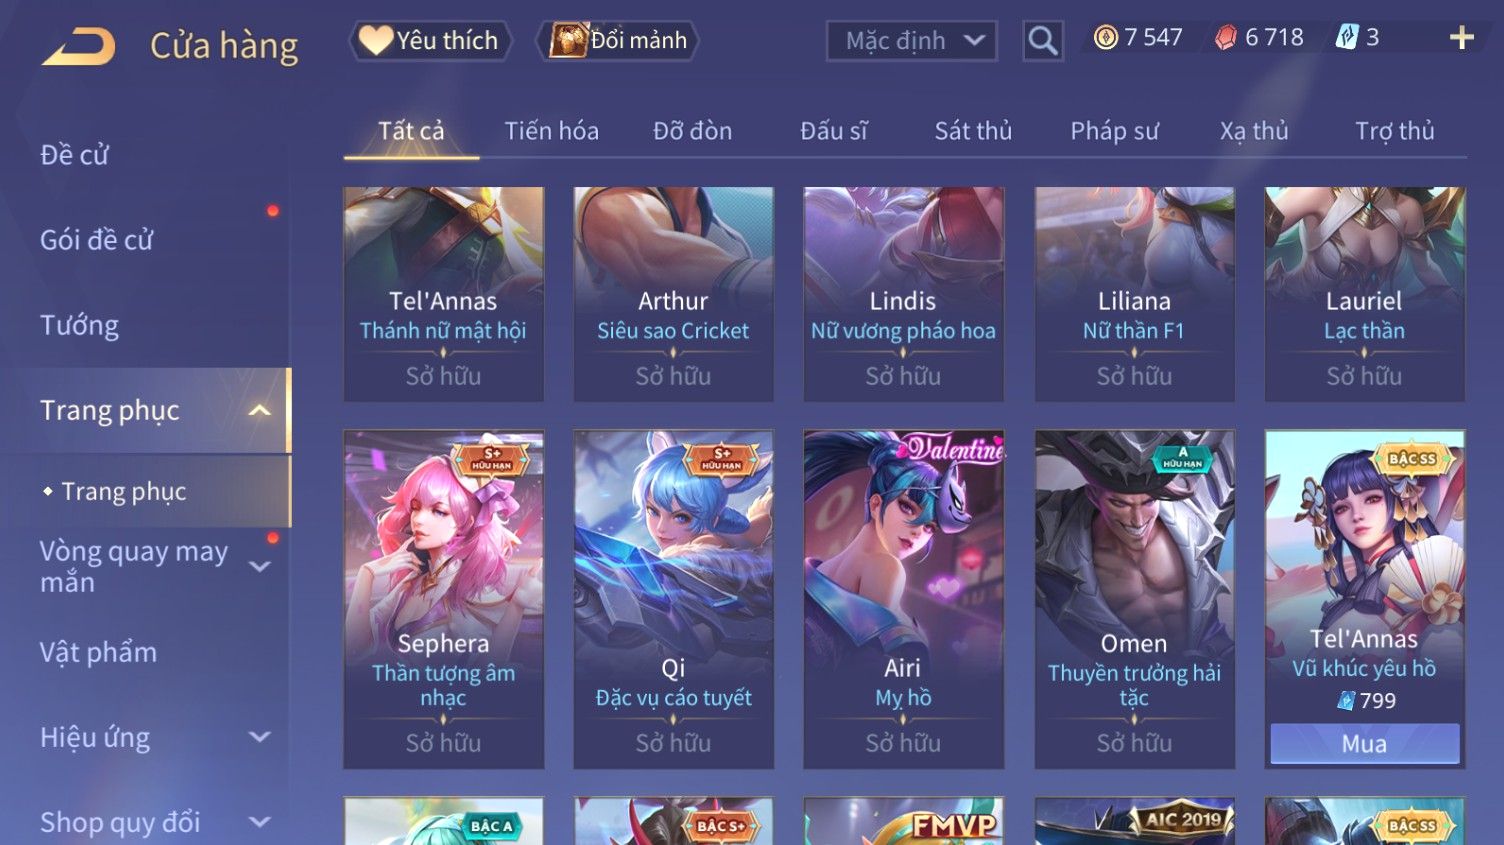Expand the Shop quy đổi section
This screenshot has height=845, width=1504.
tap(259, 822)
